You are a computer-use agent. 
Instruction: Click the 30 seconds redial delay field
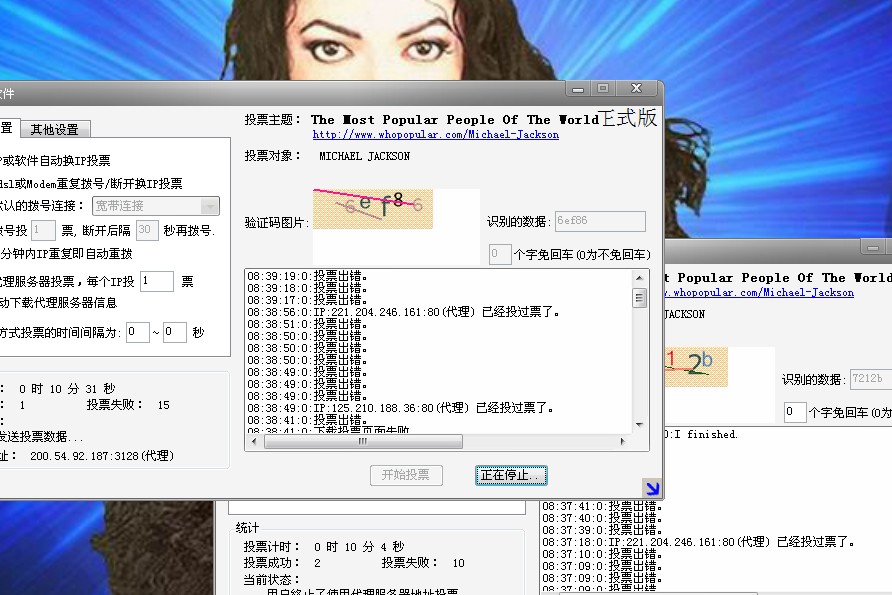click(147, 230)
